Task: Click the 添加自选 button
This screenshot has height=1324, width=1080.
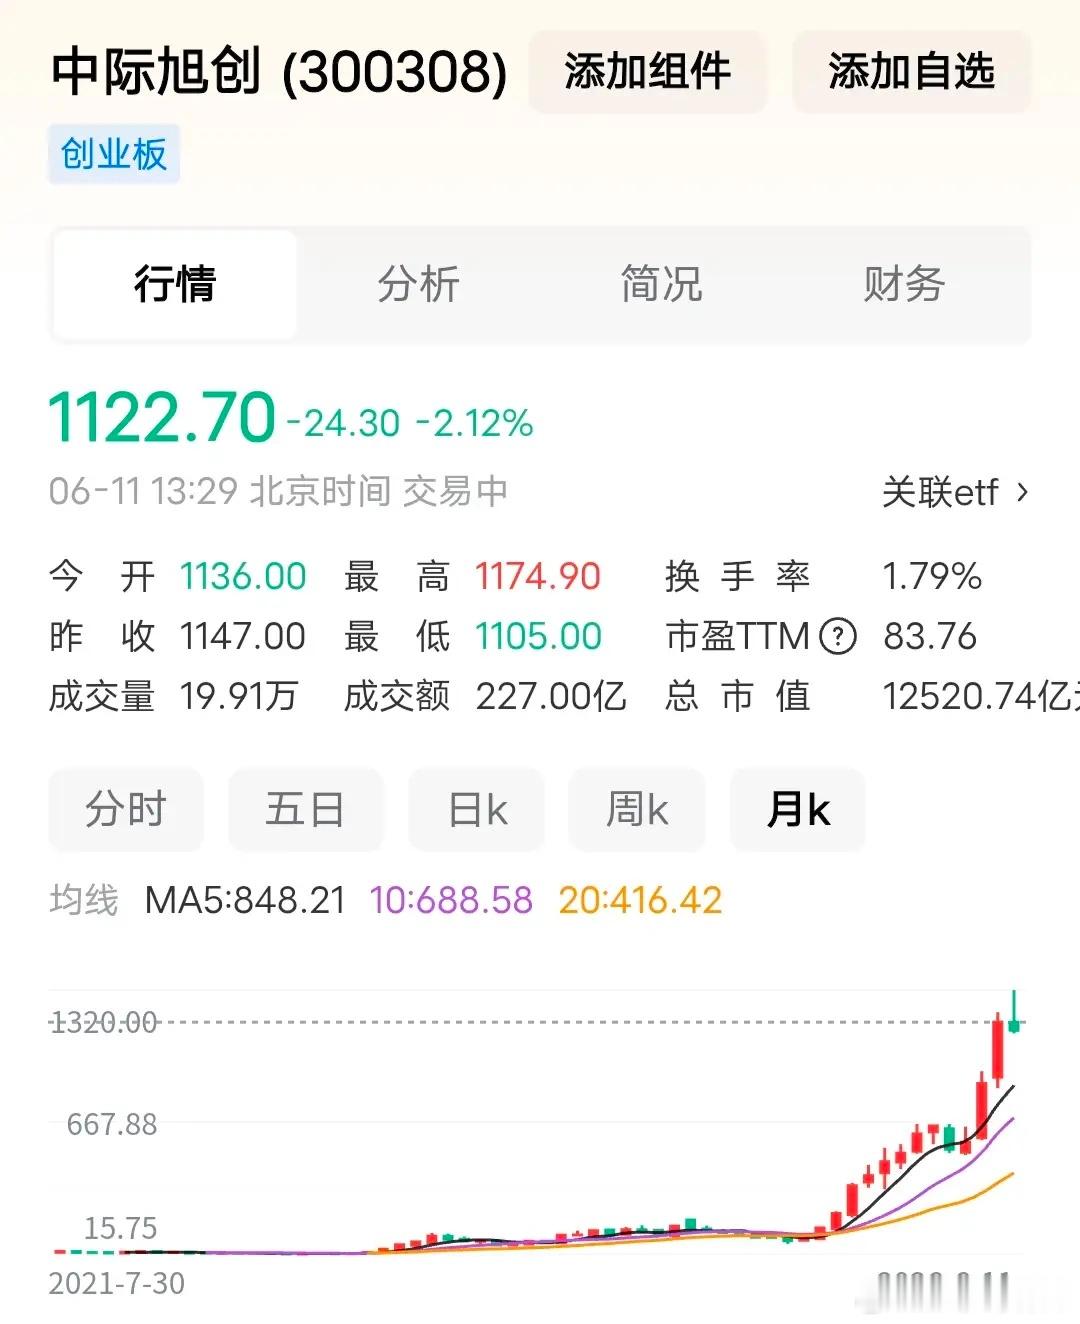Action: pyautogui.click(x=911, y=72)
